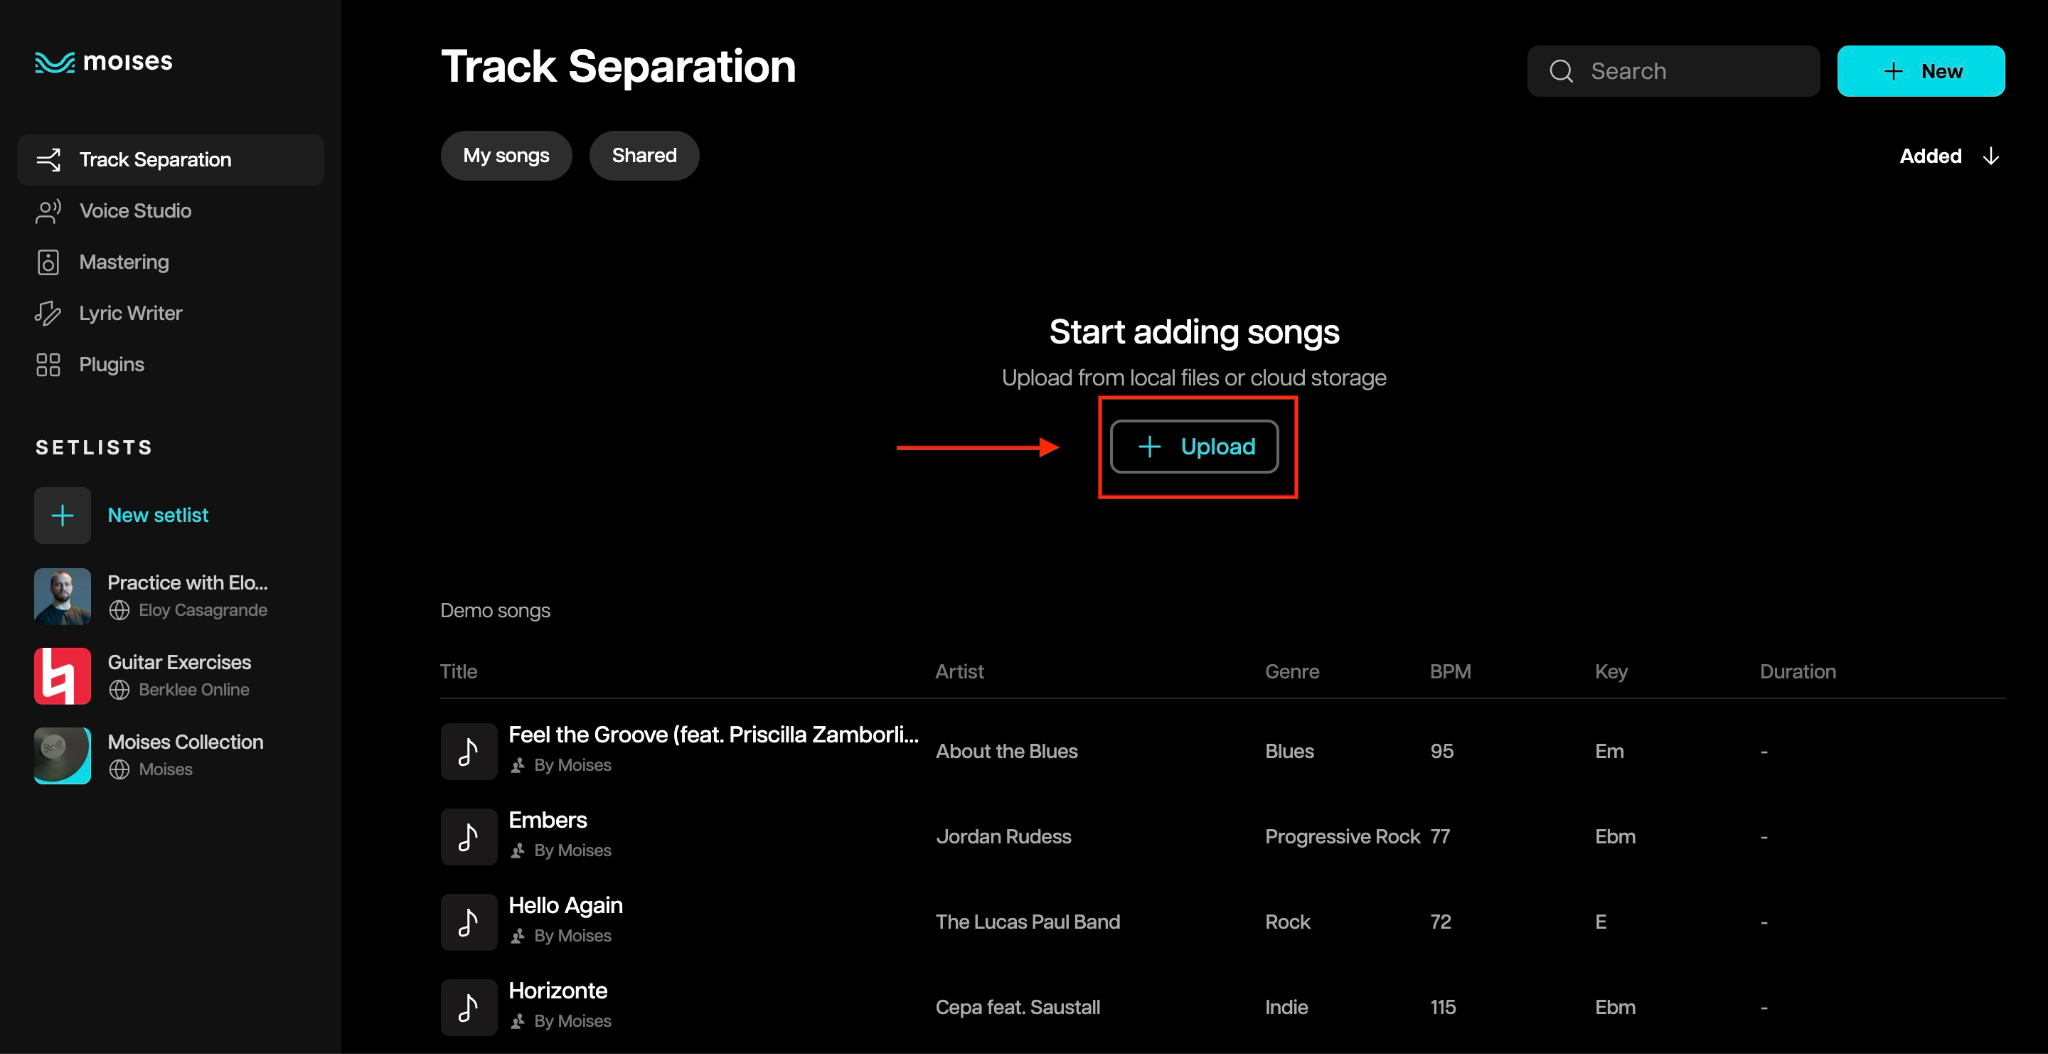Click music note icon for Embers
Image resolution: width=2048 pixels, height=1054 pixels.
[x=469, y=836]
